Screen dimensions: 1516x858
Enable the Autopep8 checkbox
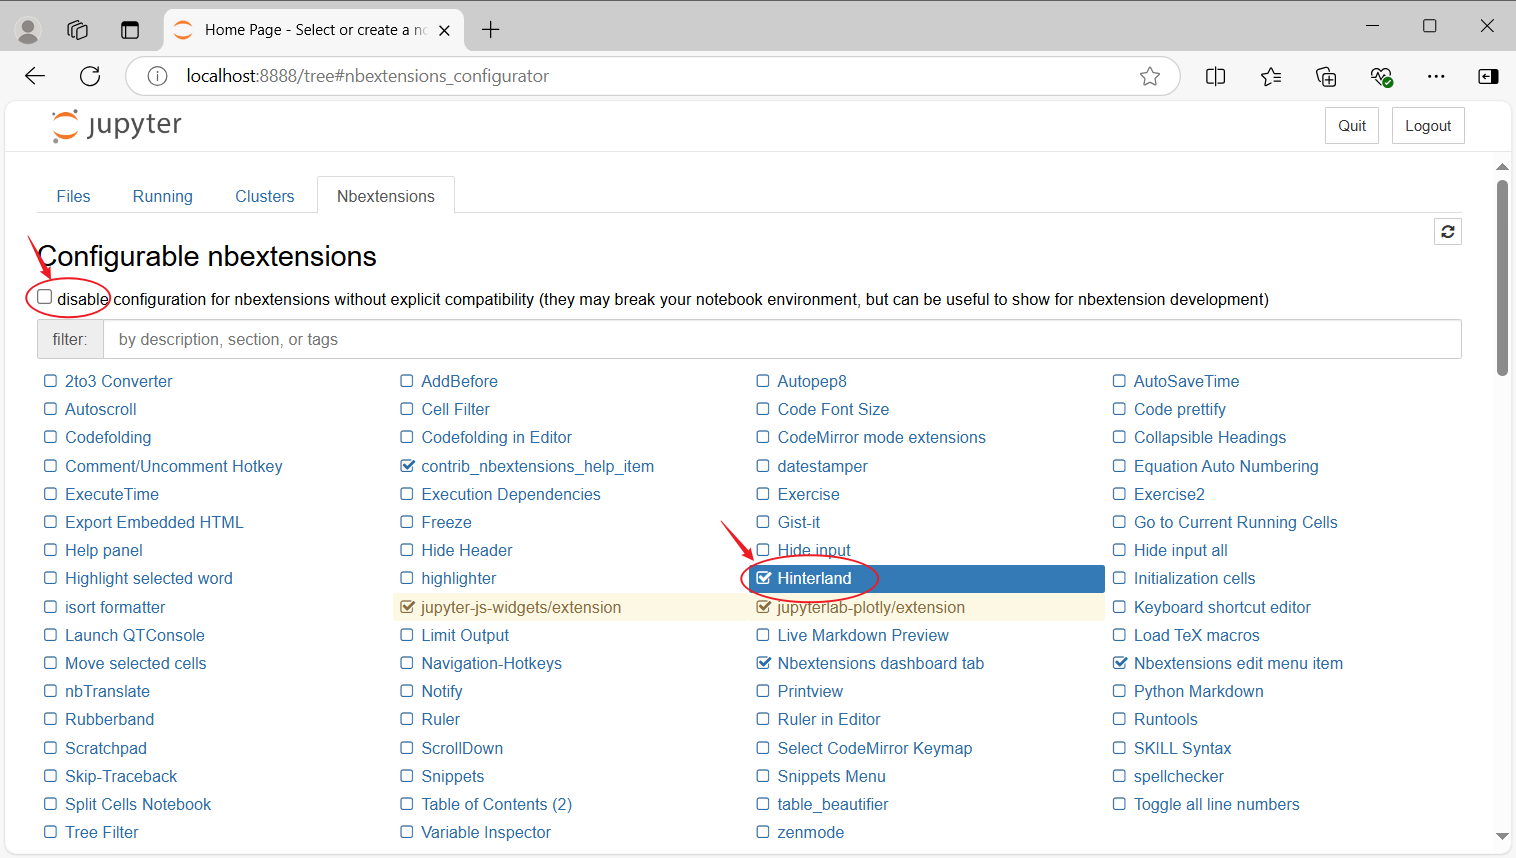[763, 381]
